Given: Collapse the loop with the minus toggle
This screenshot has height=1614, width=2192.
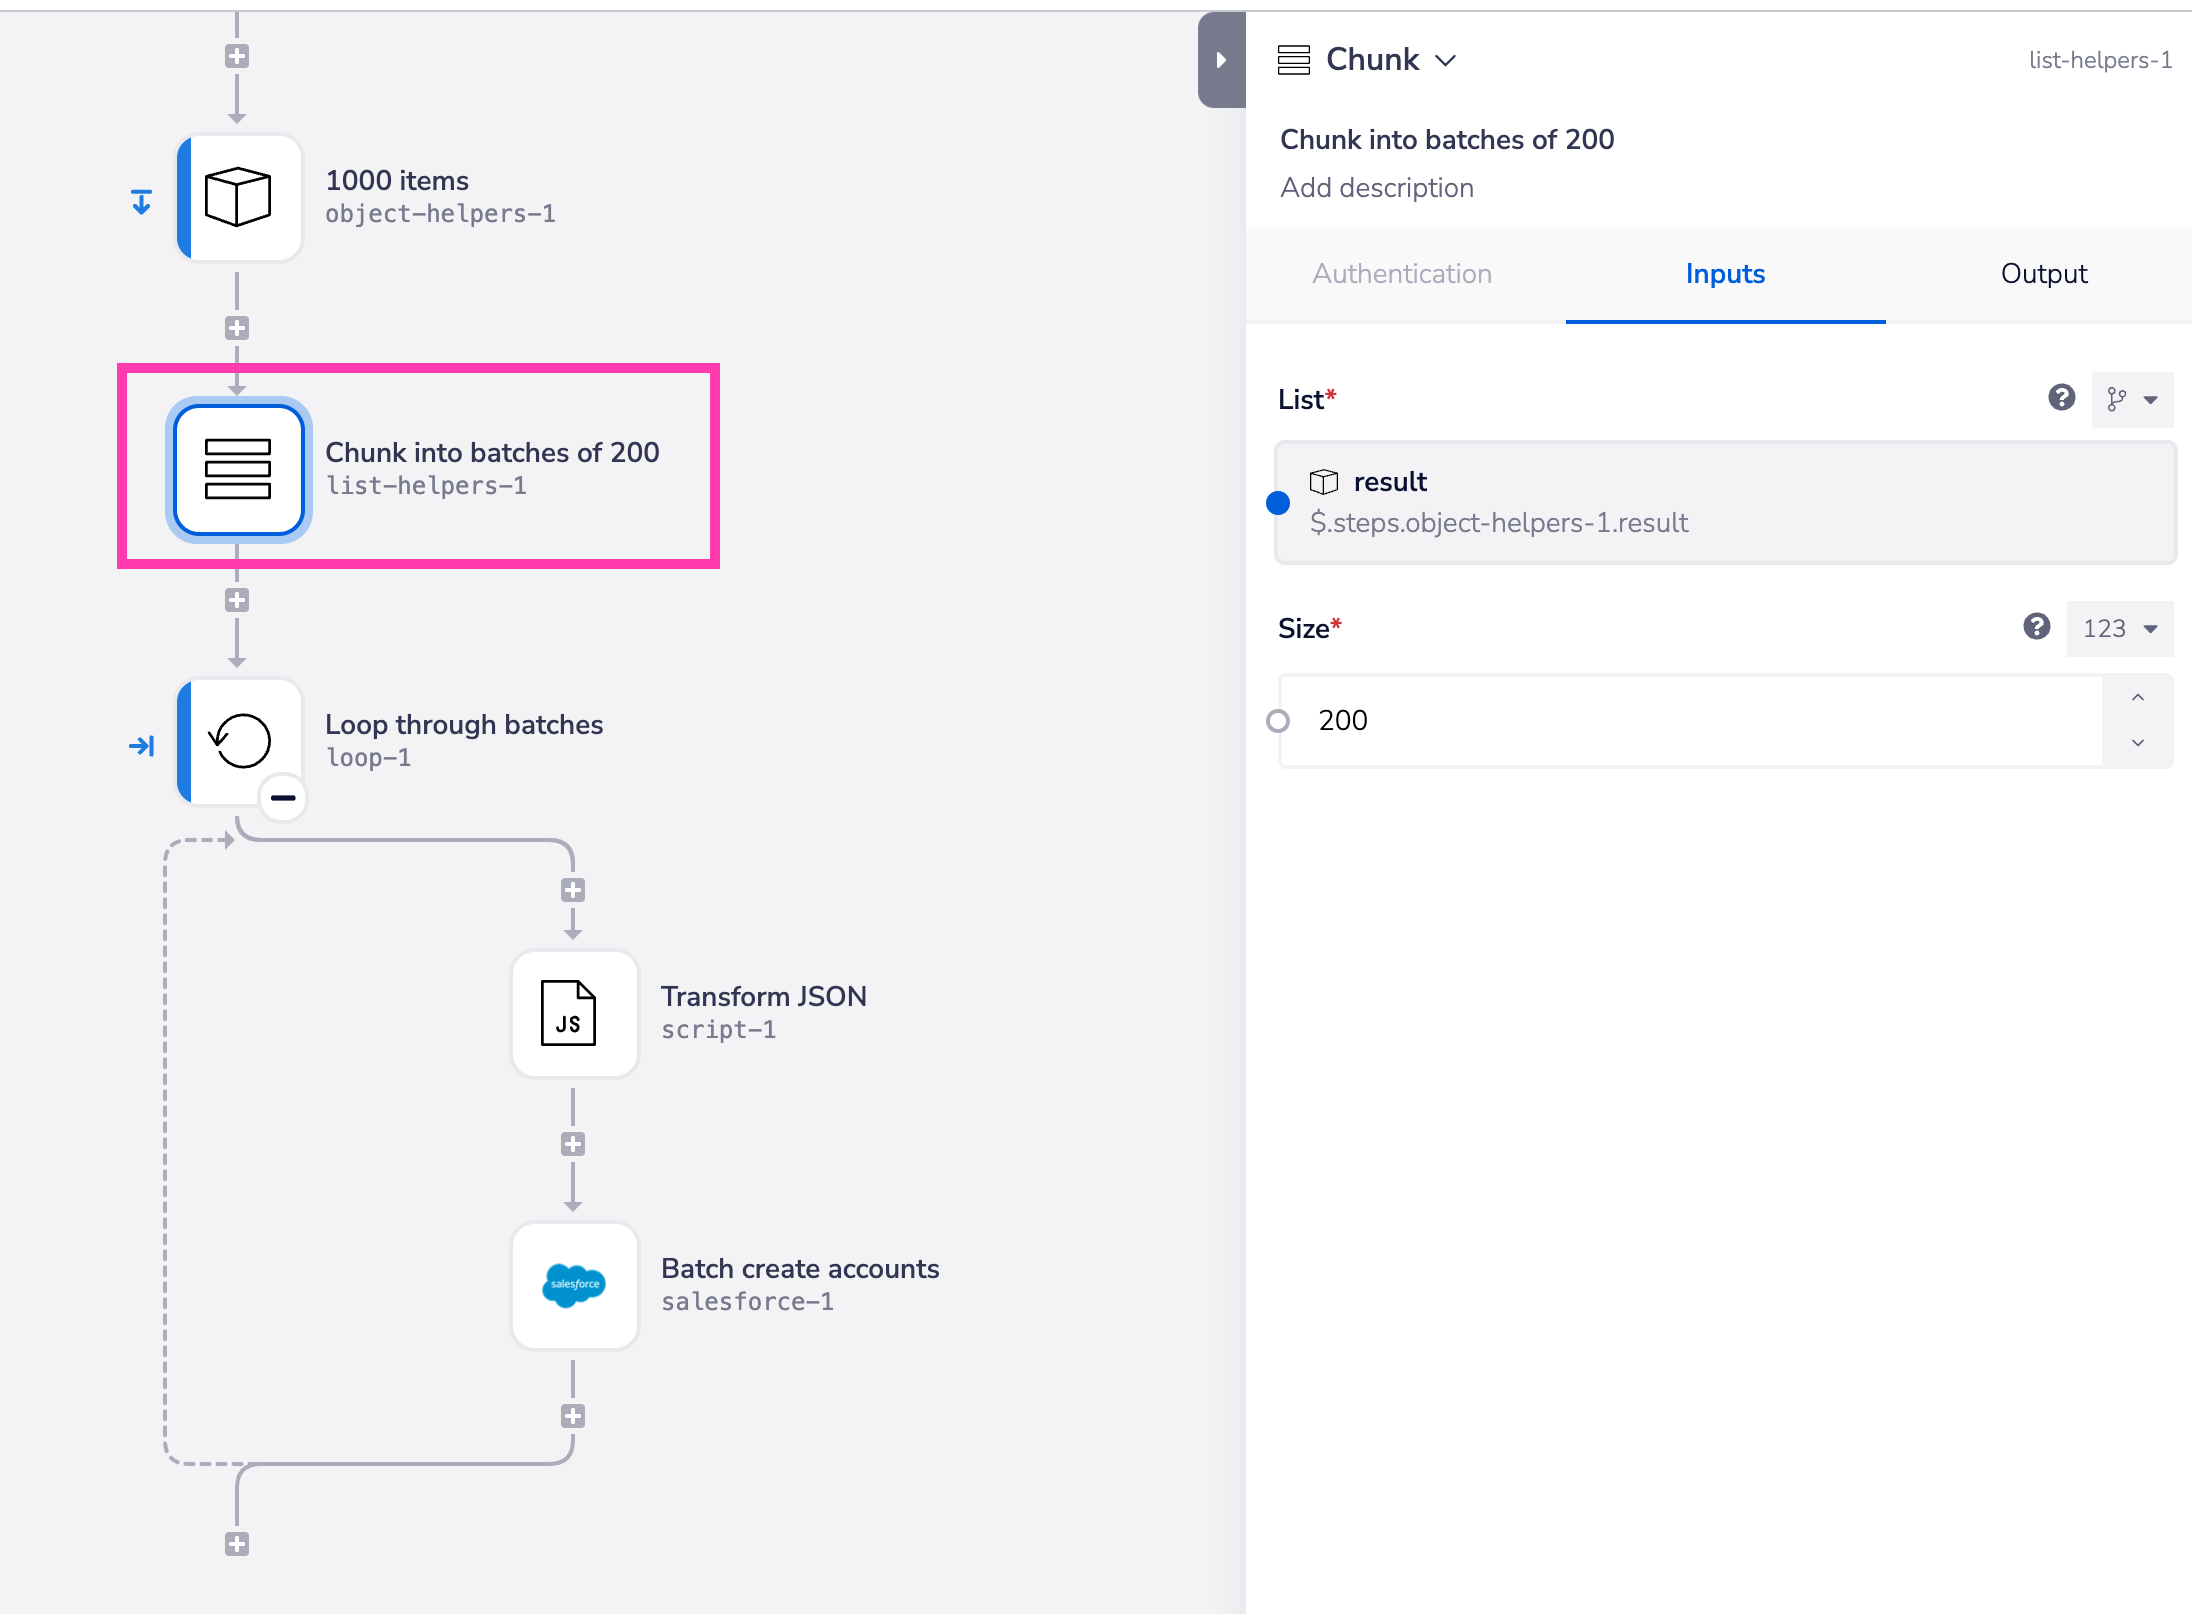Looking at the screenshot, I should (283, 798).
